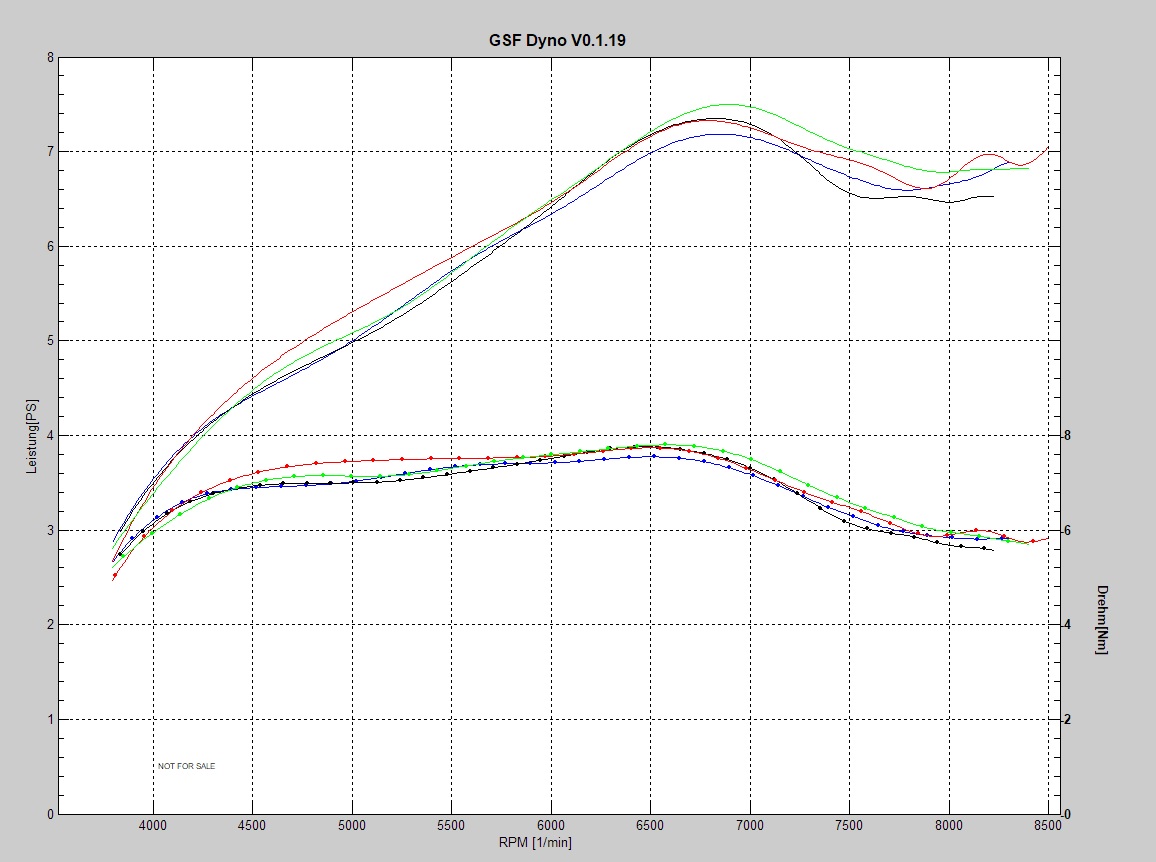1156x862 pixels.
Task: Click the 8000 tick on the RPM axis
Action: click(x=949, y=825)
